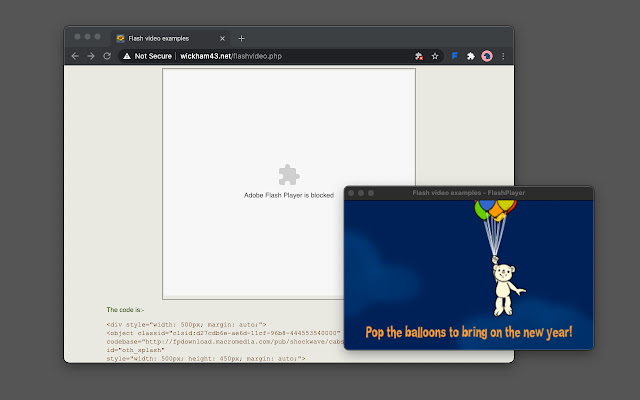Click the blocked plugin icon in address bar
640x400 pixels.
click(418, 56)
